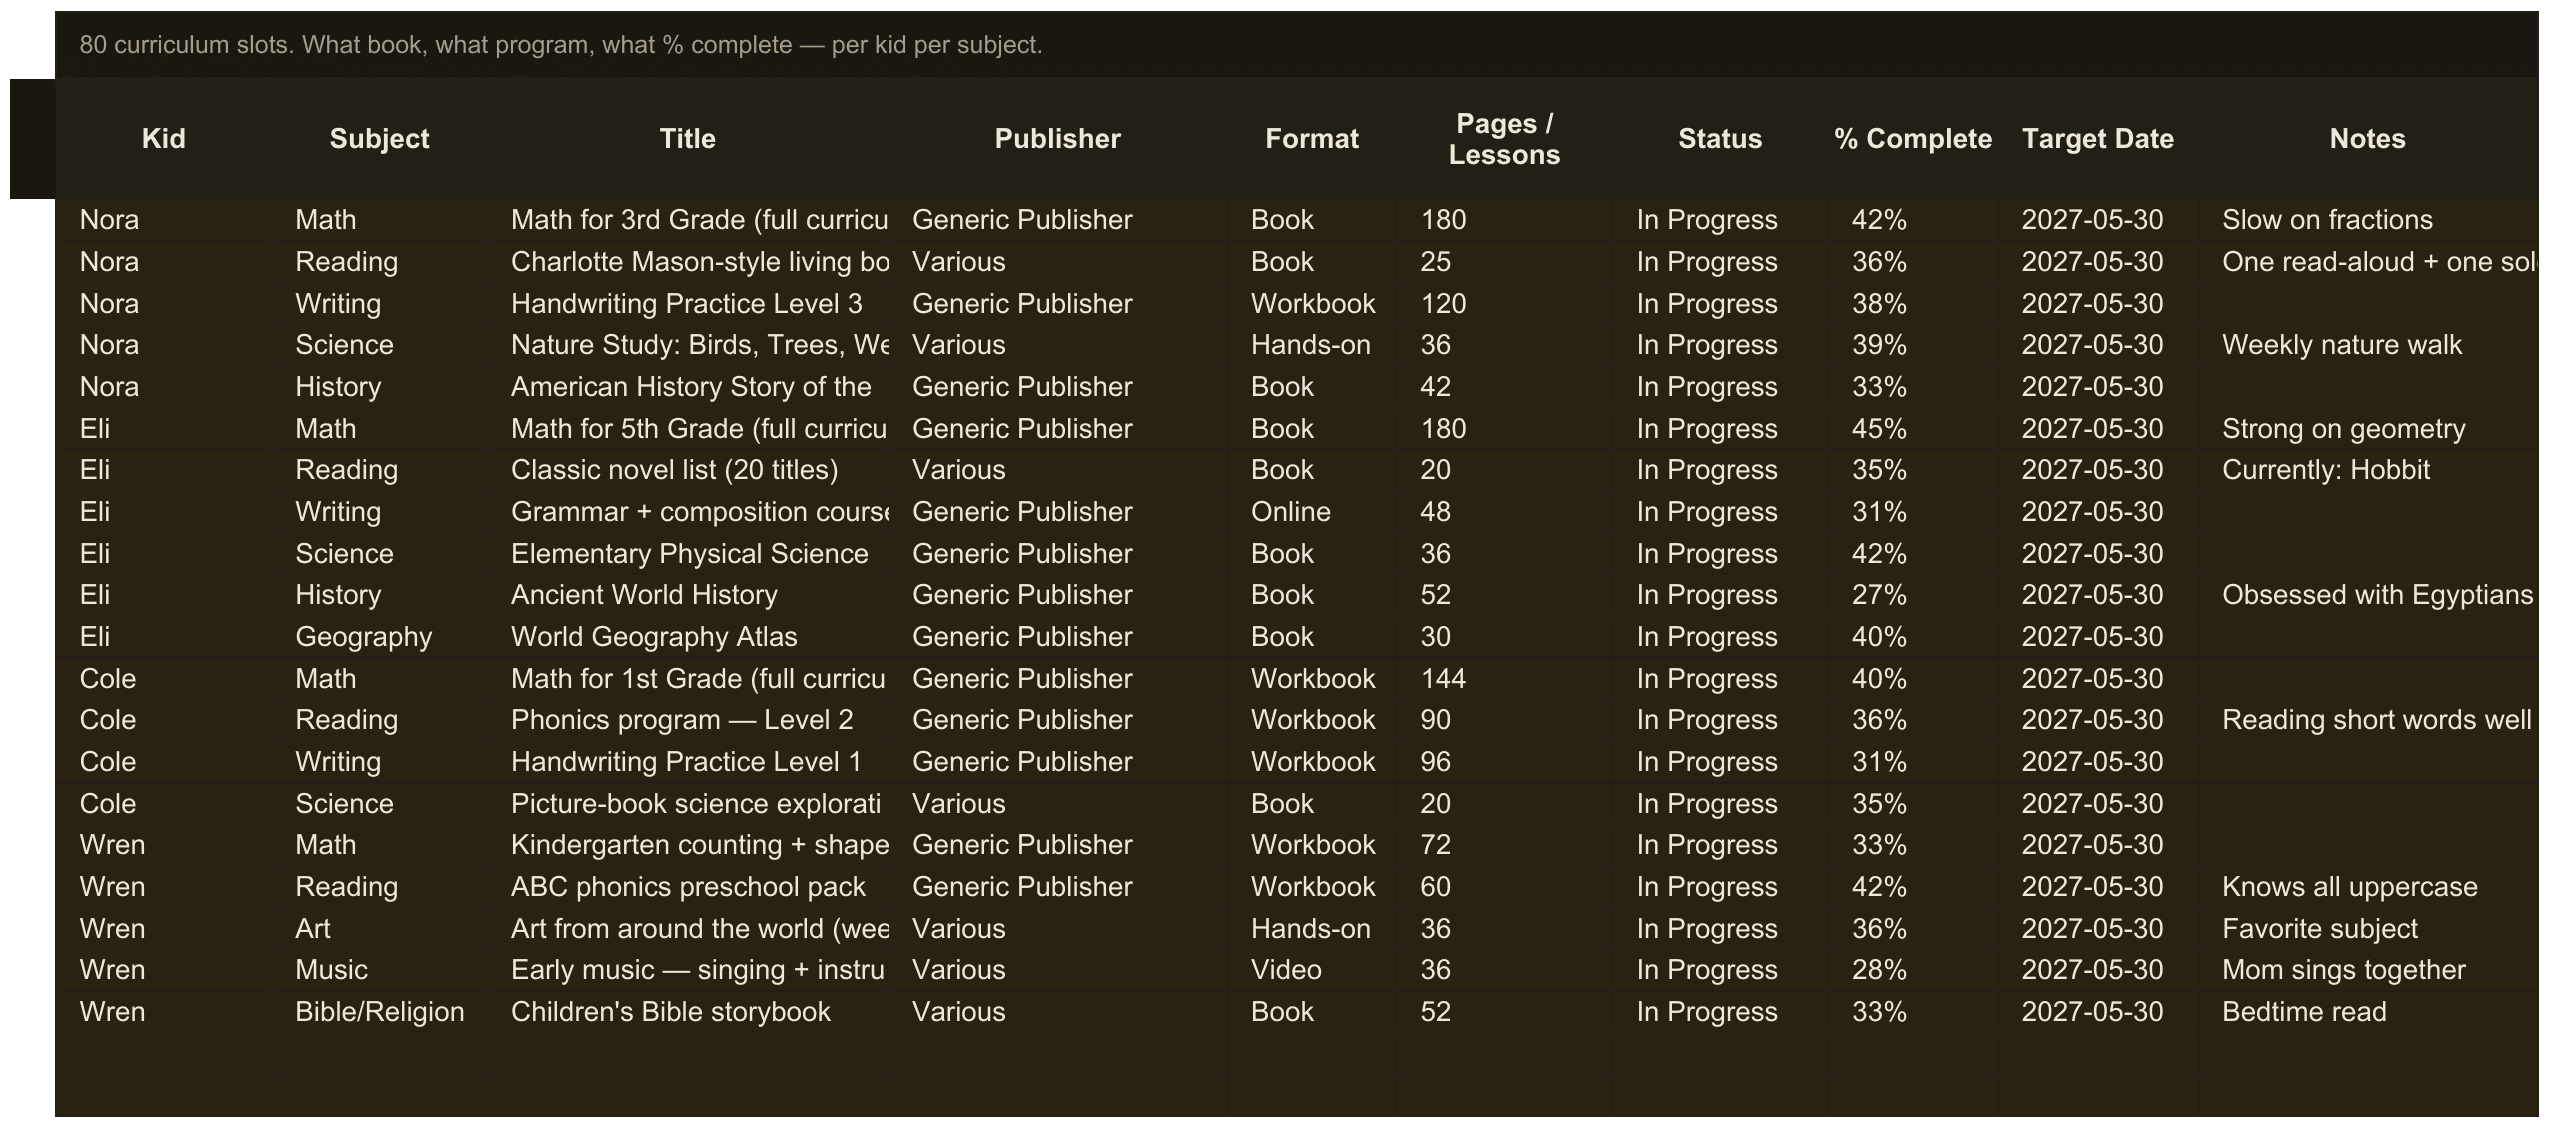Click 'Picture-book science explorati' cell
The width and height of the screenshot is (2549, 1127).
(688, 804)
